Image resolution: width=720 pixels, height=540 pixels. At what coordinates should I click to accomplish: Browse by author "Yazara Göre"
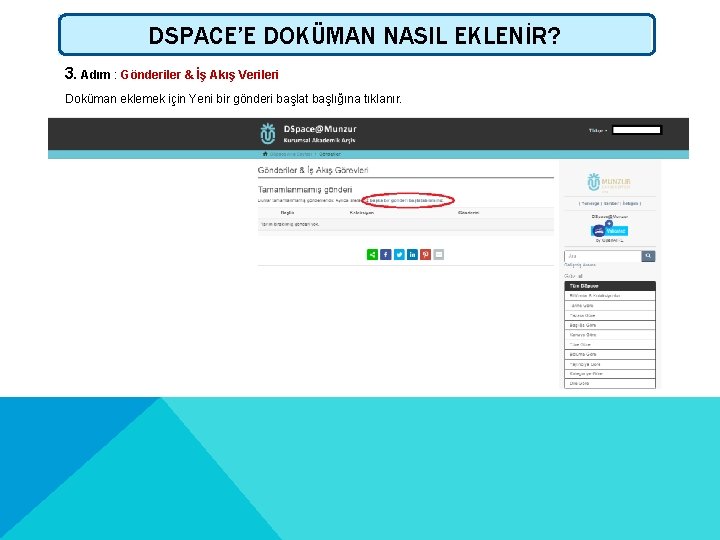[610, 315]
